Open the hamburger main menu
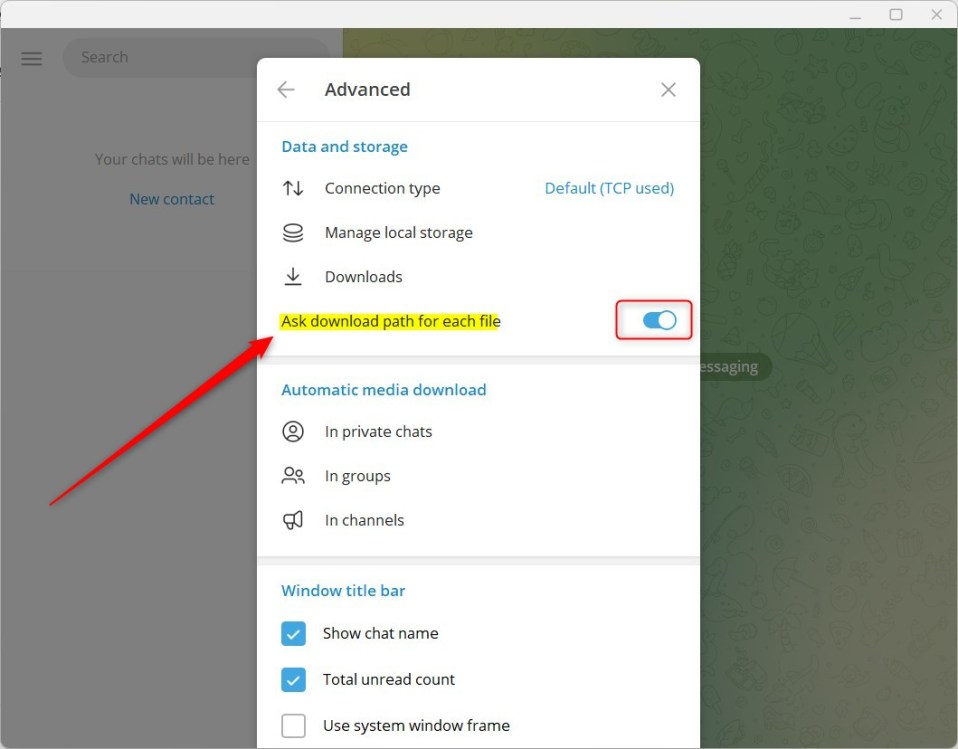 coord(32,59)
